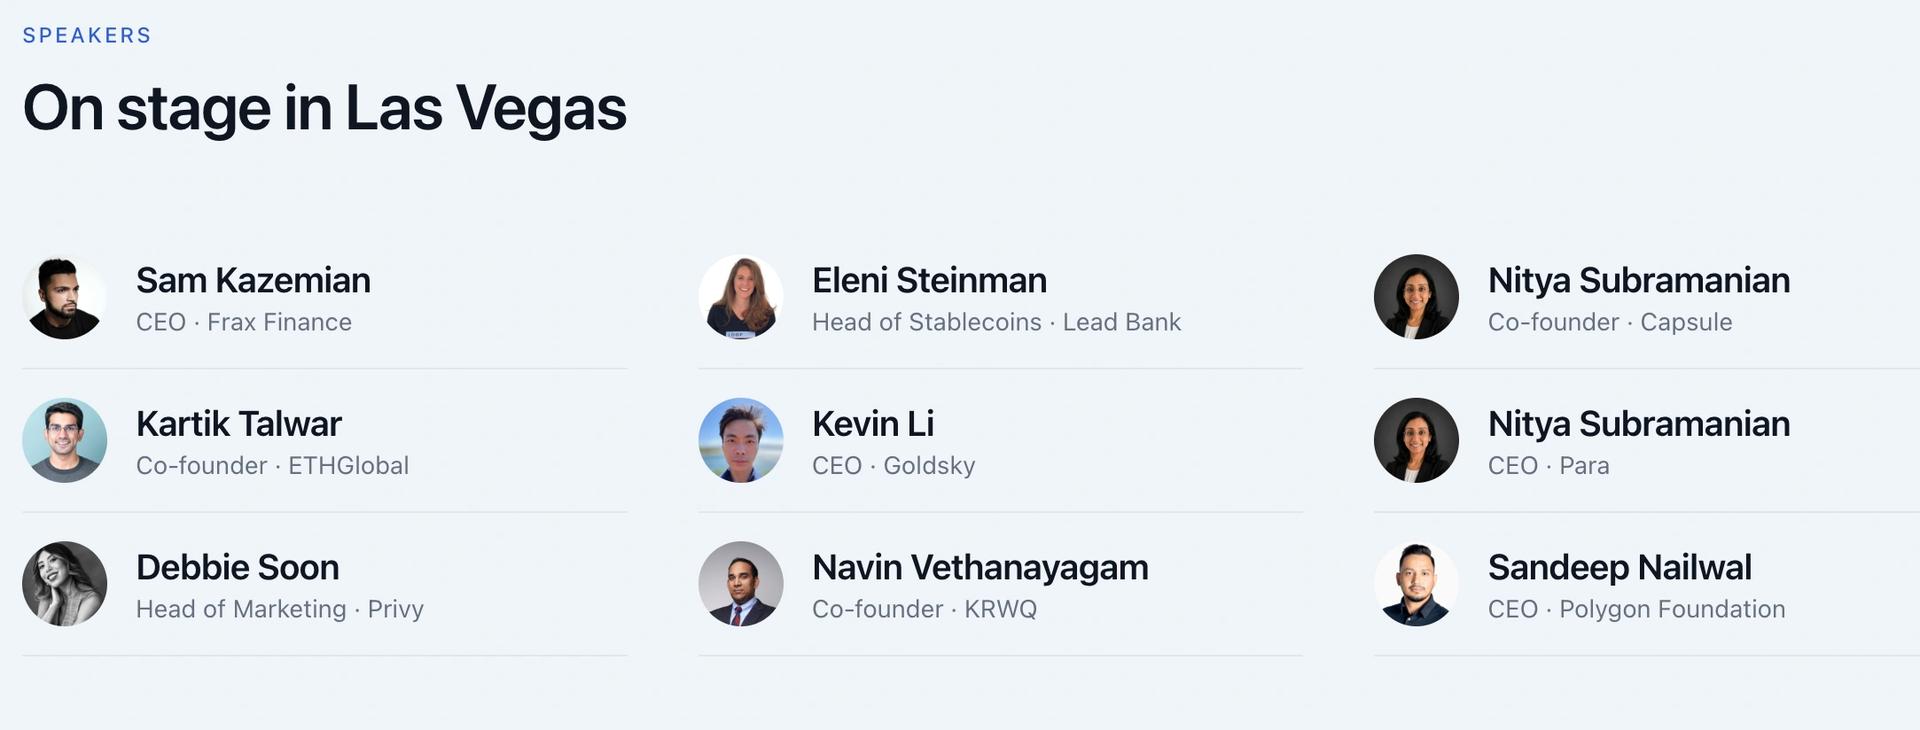
Task: Open the Kartik Talwar name link
Action: (x=239, y=424)
